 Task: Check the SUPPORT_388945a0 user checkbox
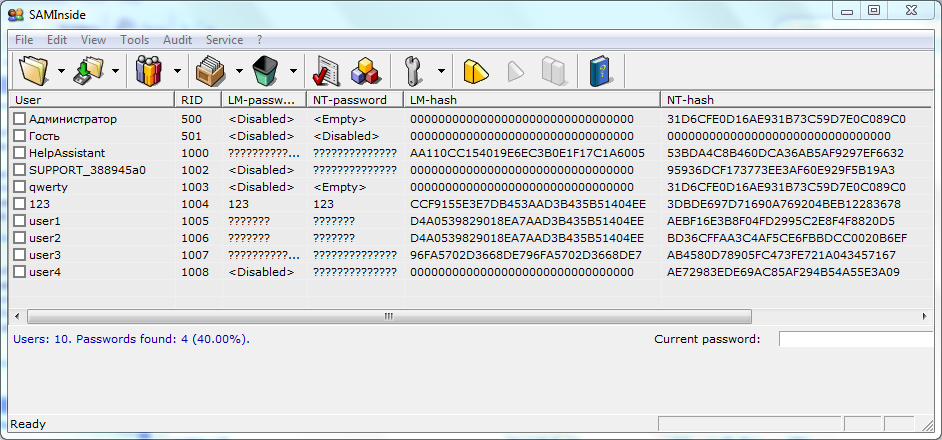pyautogui.click(x=20, y=170)
